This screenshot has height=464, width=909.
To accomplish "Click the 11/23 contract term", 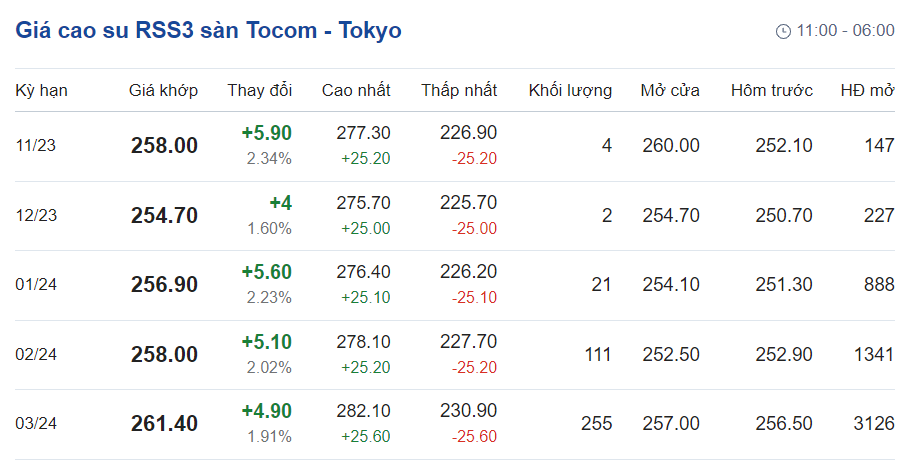I will click(x=36, y=146).
